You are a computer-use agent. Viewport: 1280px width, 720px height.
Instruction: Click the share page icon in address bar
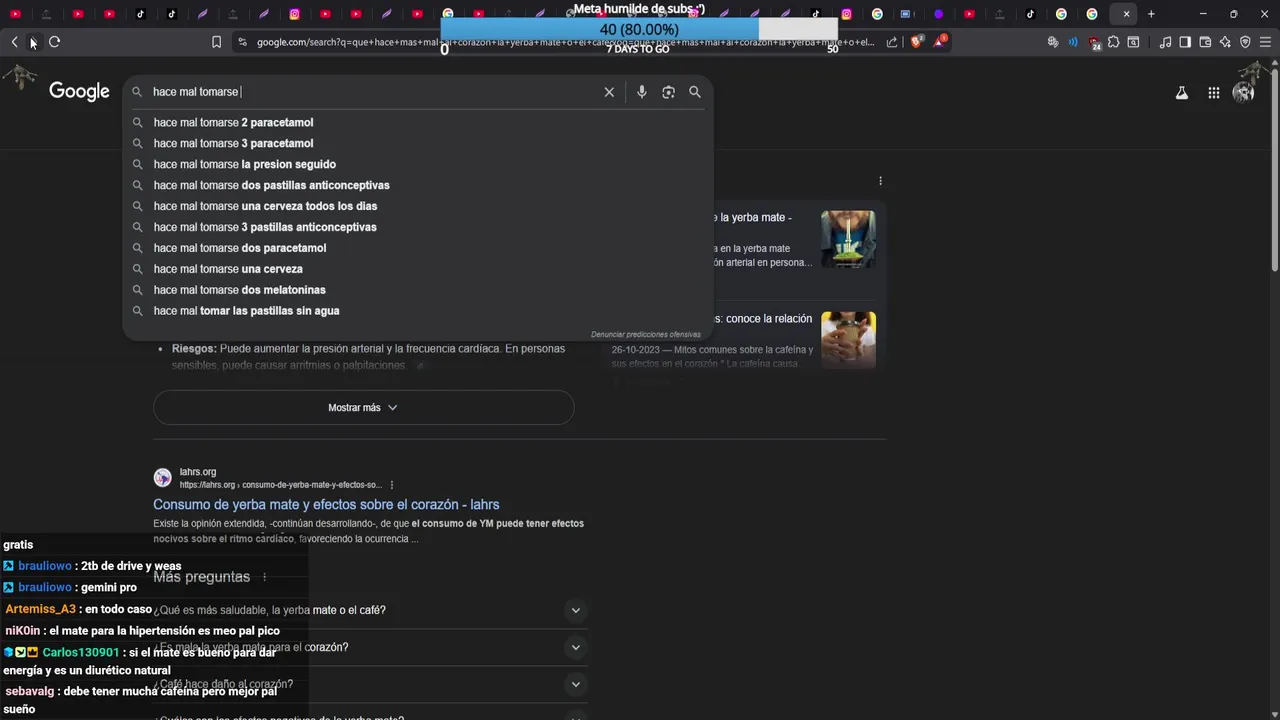point(892,42)
